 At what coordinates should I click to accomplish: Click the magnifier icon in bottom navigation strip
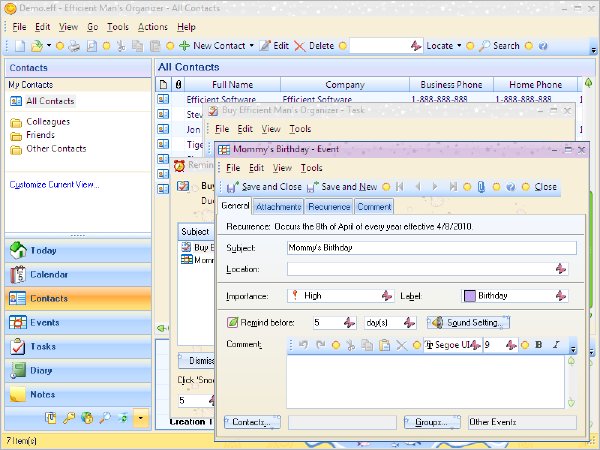[x=105, y=418]
